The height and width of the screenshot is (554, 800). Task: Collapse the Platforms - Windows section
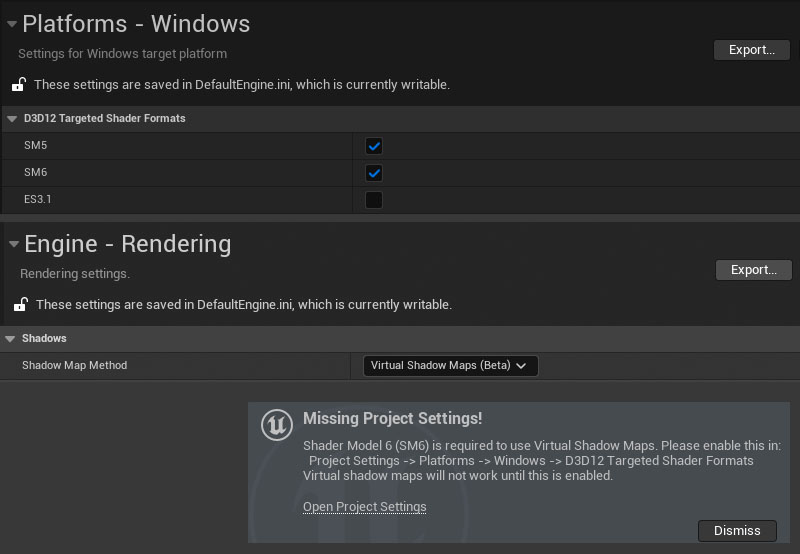tap(12, 24)
